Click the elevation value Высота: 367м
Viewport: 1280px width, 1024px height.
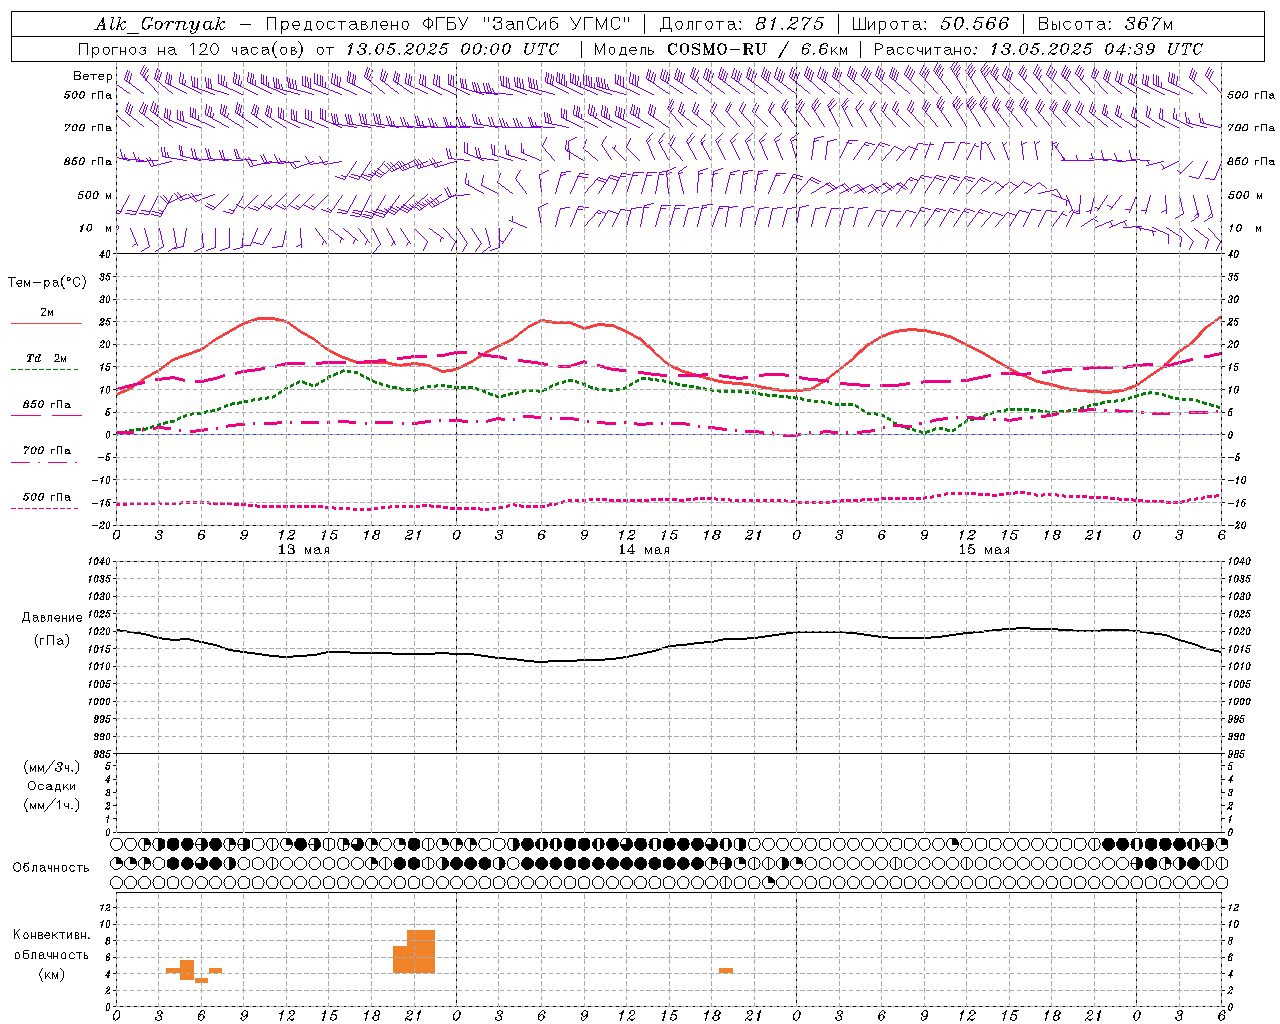1105,24
